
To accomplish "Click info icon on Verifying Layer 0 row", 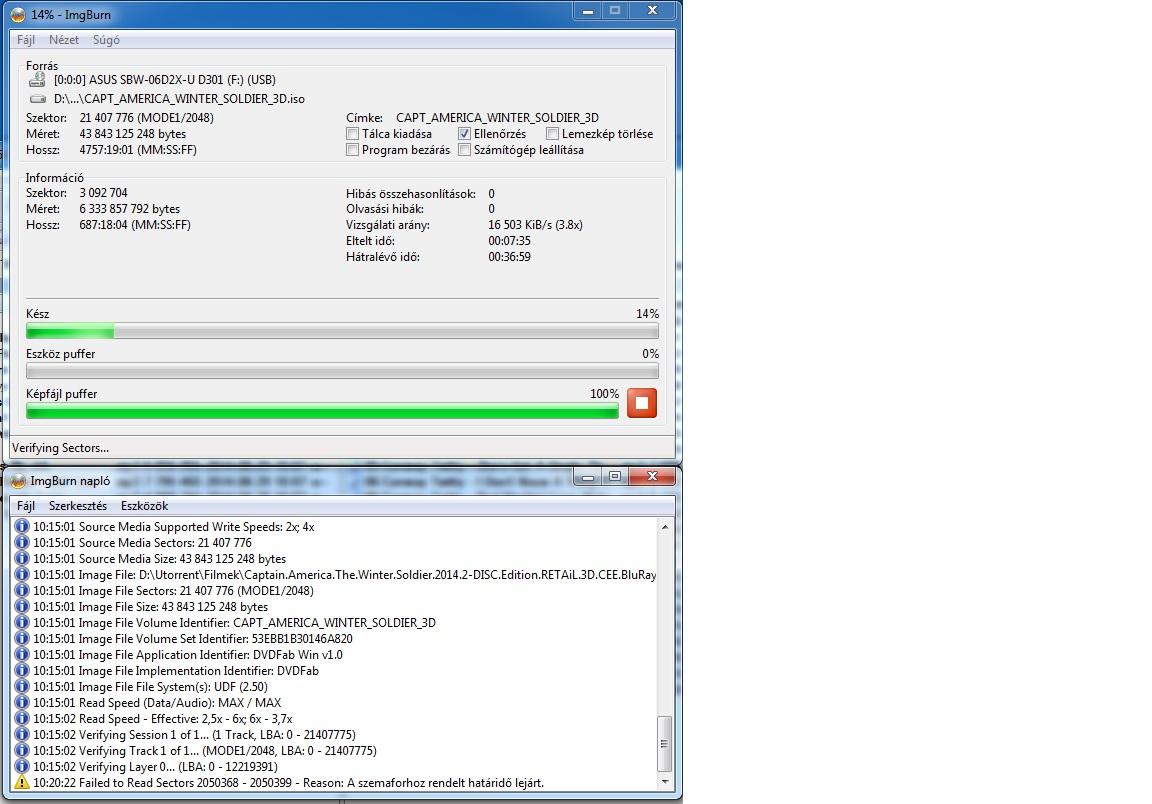I will point(21,767).
